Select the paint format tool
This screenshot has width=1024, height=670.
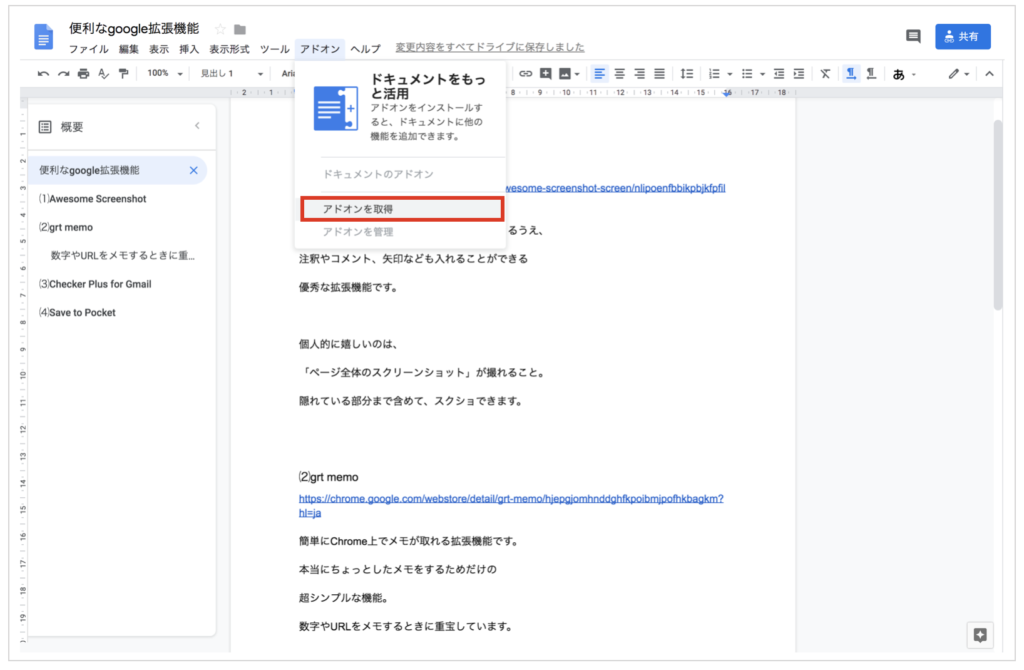coord(123,74)
